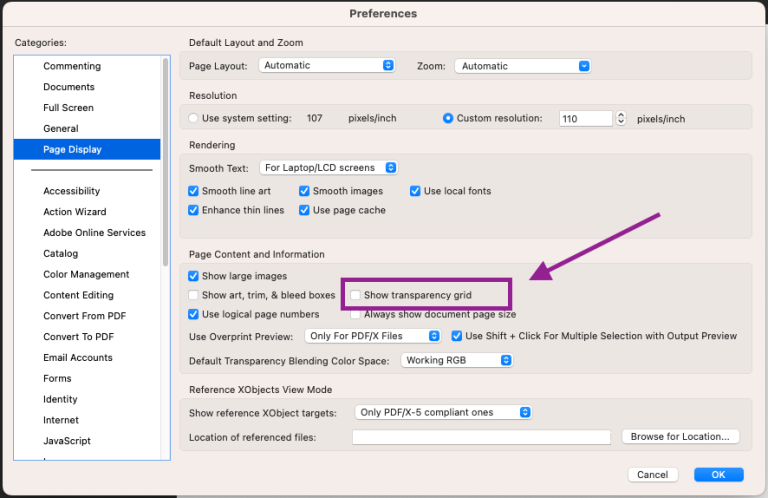This screenshot has width=768, height=498.
Task: Select the Page Display category
Action: coord(87,149)
